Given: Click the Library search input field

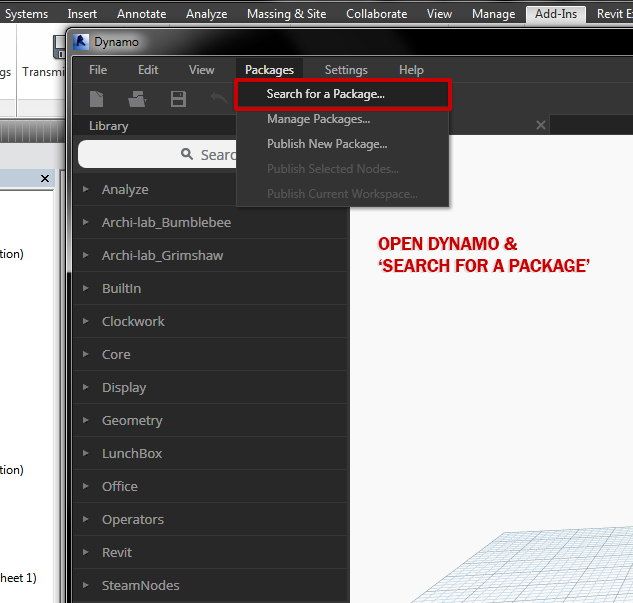Looking at the screenshot, I should [x=157, y=154].
